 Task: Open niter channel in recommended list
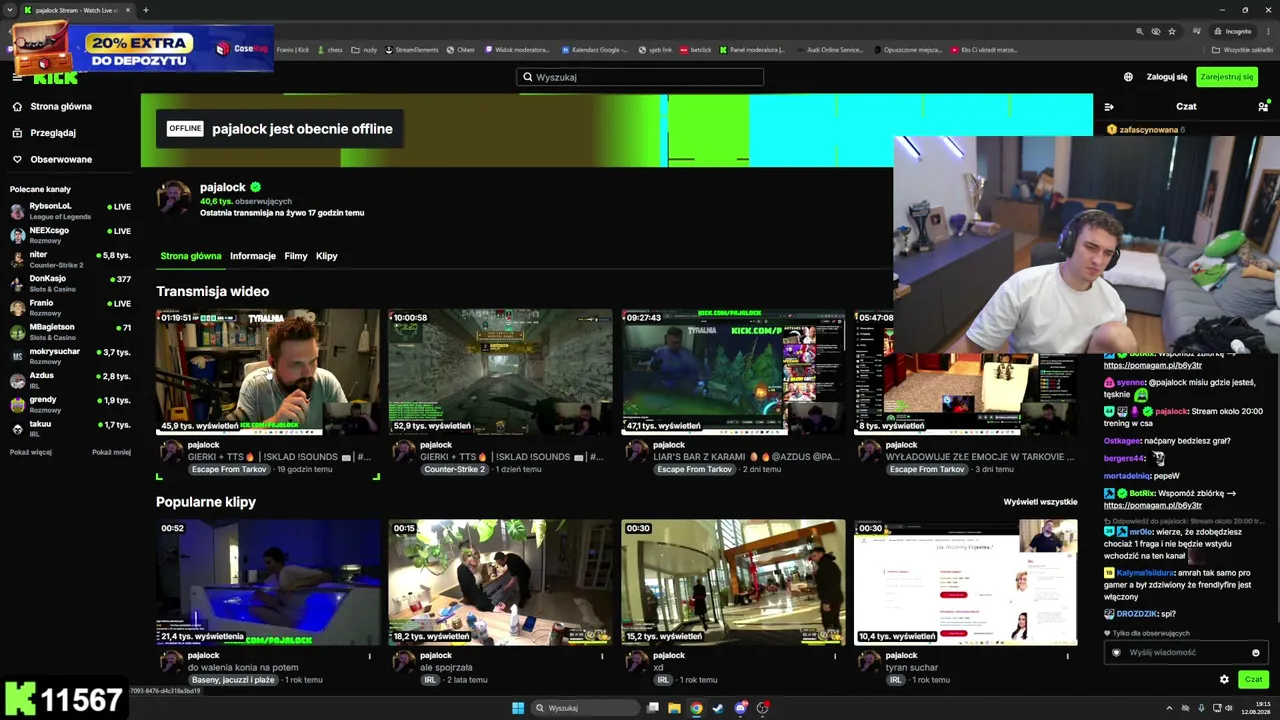click(70, 259)
